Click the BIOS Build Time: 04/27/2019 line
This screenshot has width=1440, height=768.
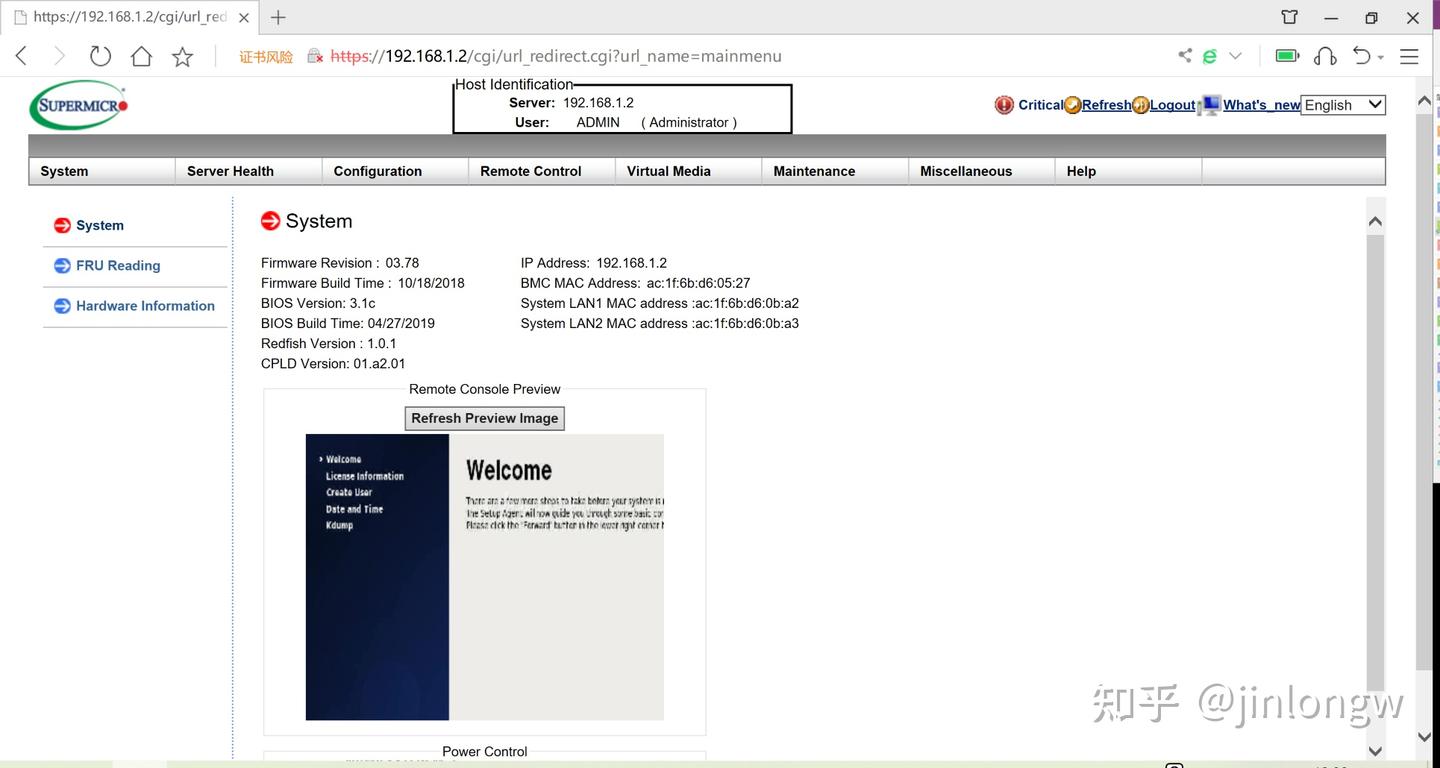coord(348,323)
